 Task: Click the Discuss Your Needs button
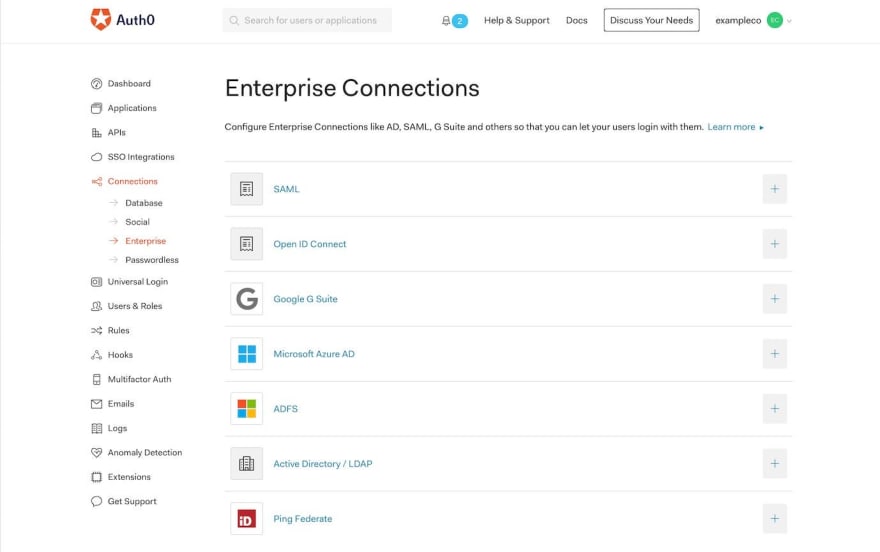(652, 20)
